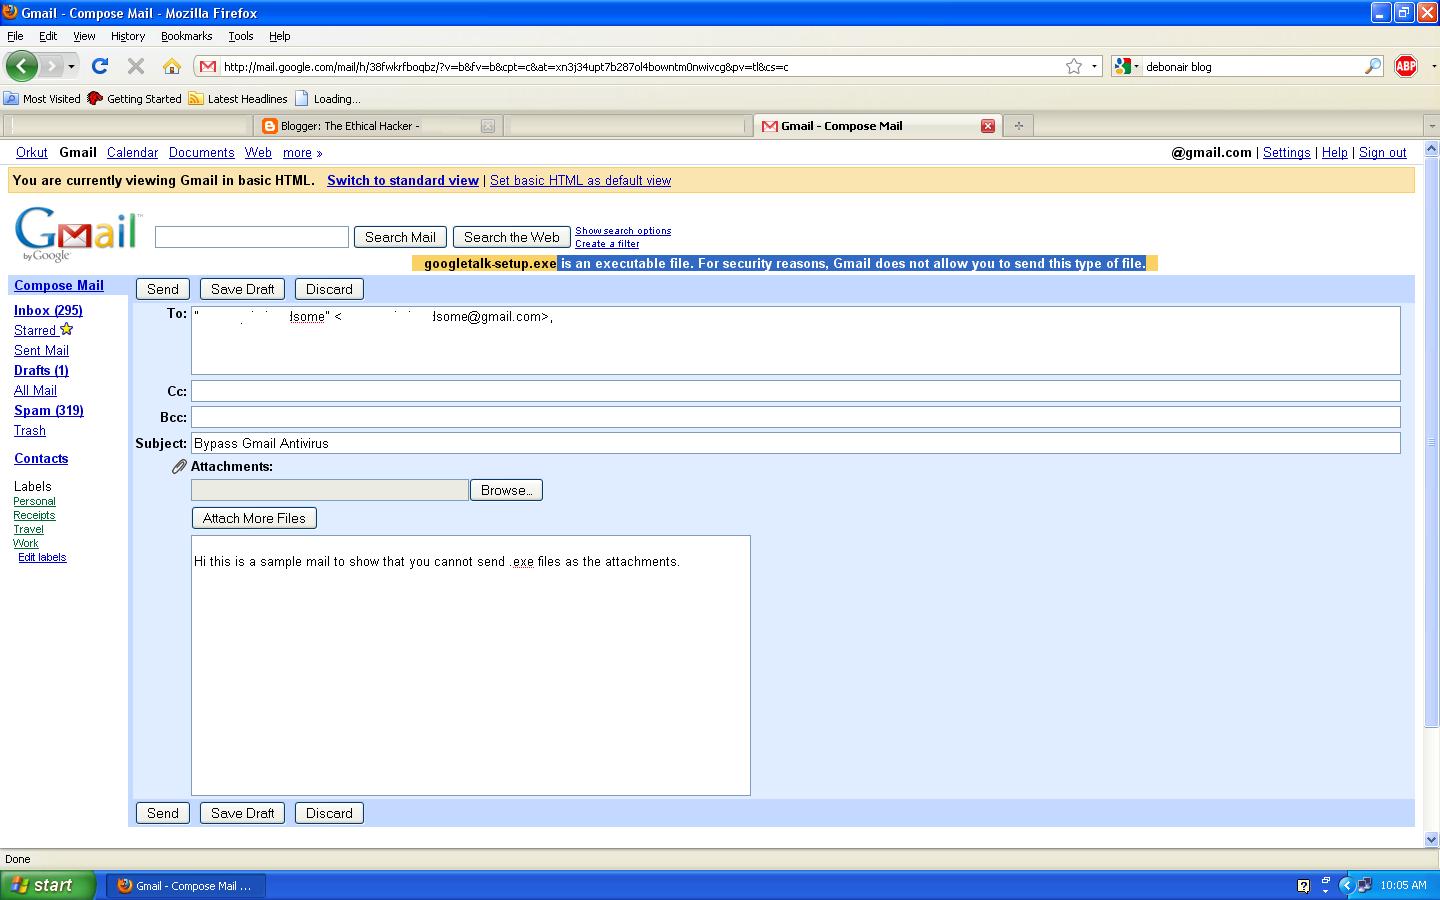Open the Tools menu
Screen dimensions: 1440x900
(240, 36)
